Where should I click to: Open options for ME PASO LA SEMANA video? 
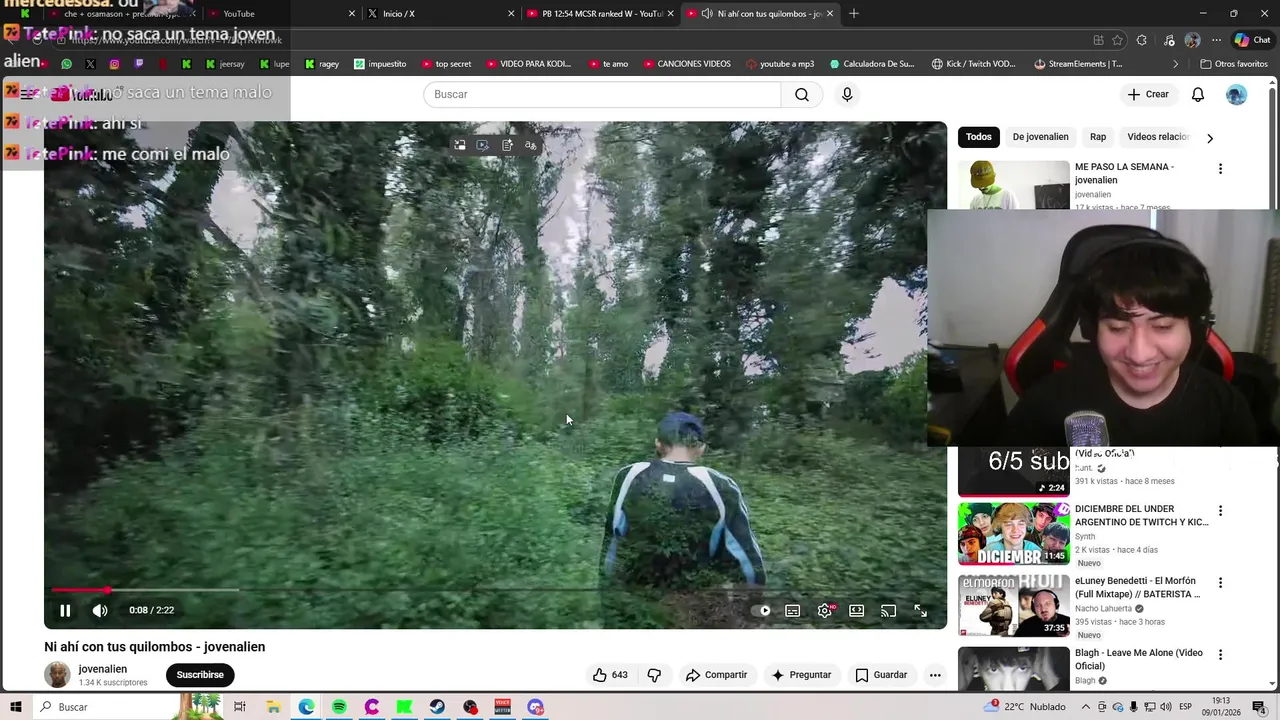pyautogui.click(x=1220, y=169)
